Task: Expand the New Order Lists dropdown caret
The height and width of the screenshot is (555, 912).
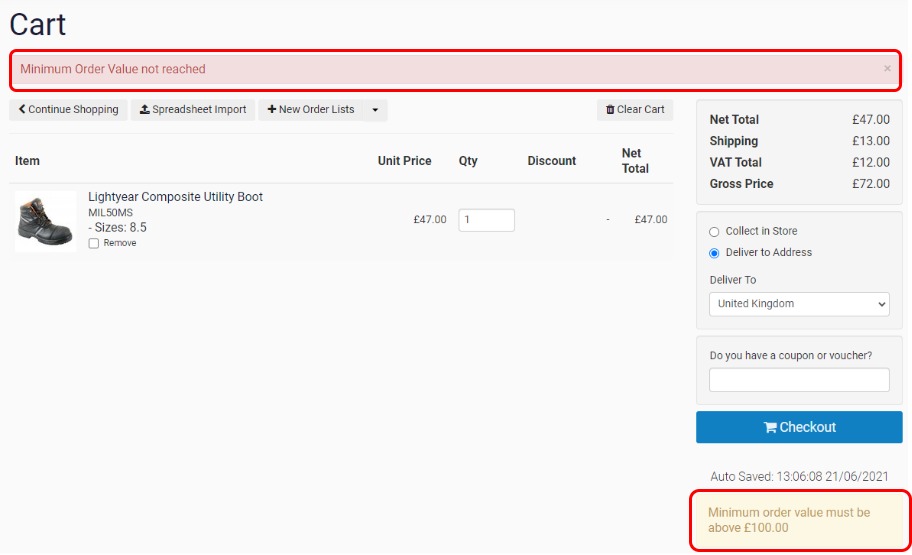Action: click(375, 110)
